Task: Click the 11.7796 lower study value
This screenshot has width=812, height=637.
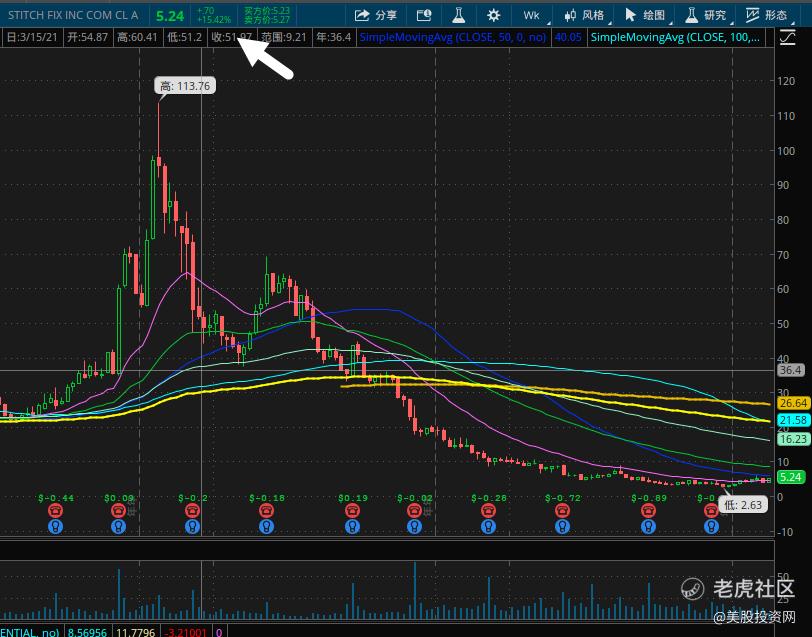Action: click(135, 632)
